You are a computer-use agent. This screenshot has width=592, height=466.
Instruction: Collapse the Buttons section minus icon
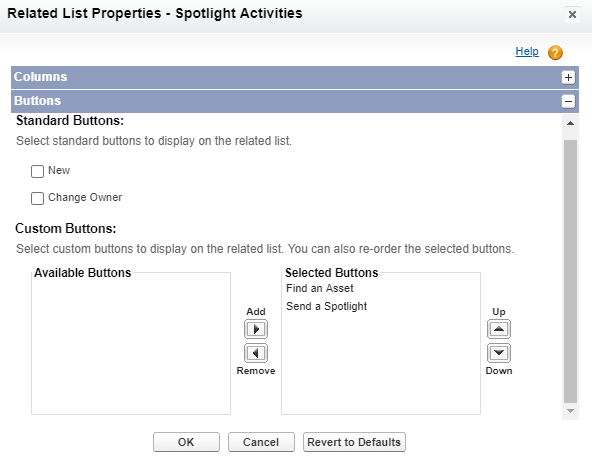coord(568,101)
